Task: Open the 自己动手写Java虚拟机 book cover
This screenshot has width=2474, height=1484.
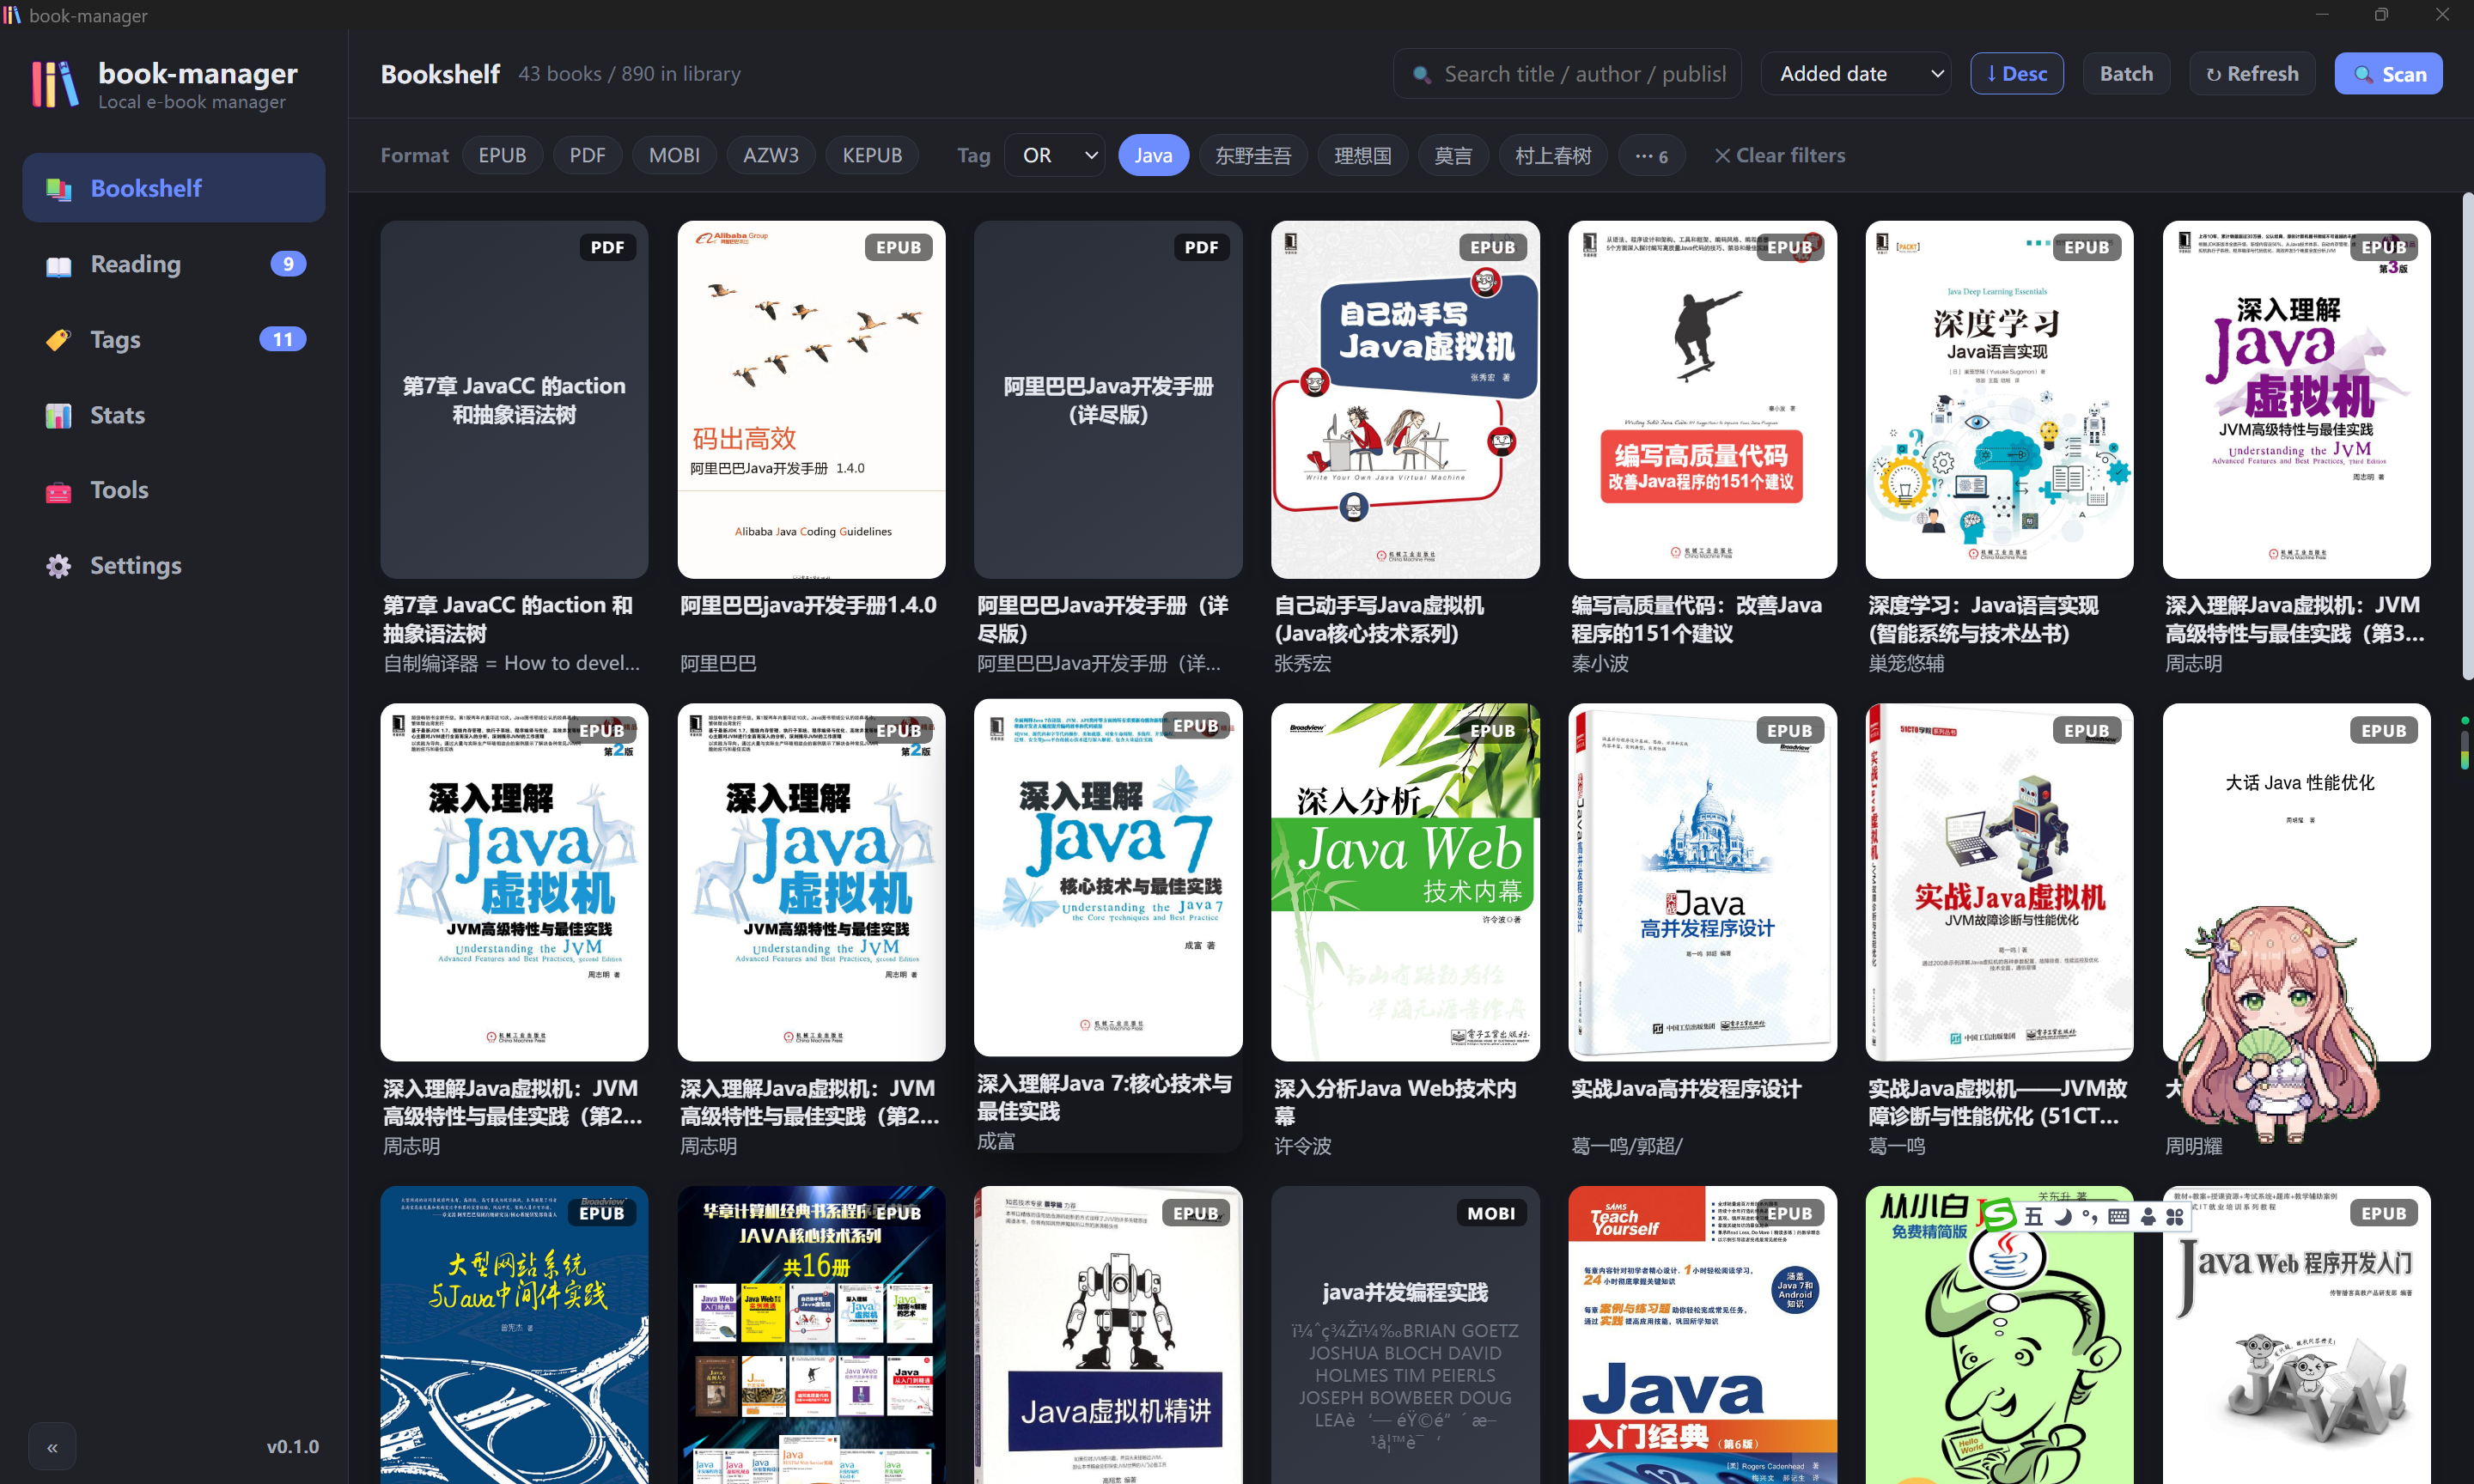Action: (1405, 399)
